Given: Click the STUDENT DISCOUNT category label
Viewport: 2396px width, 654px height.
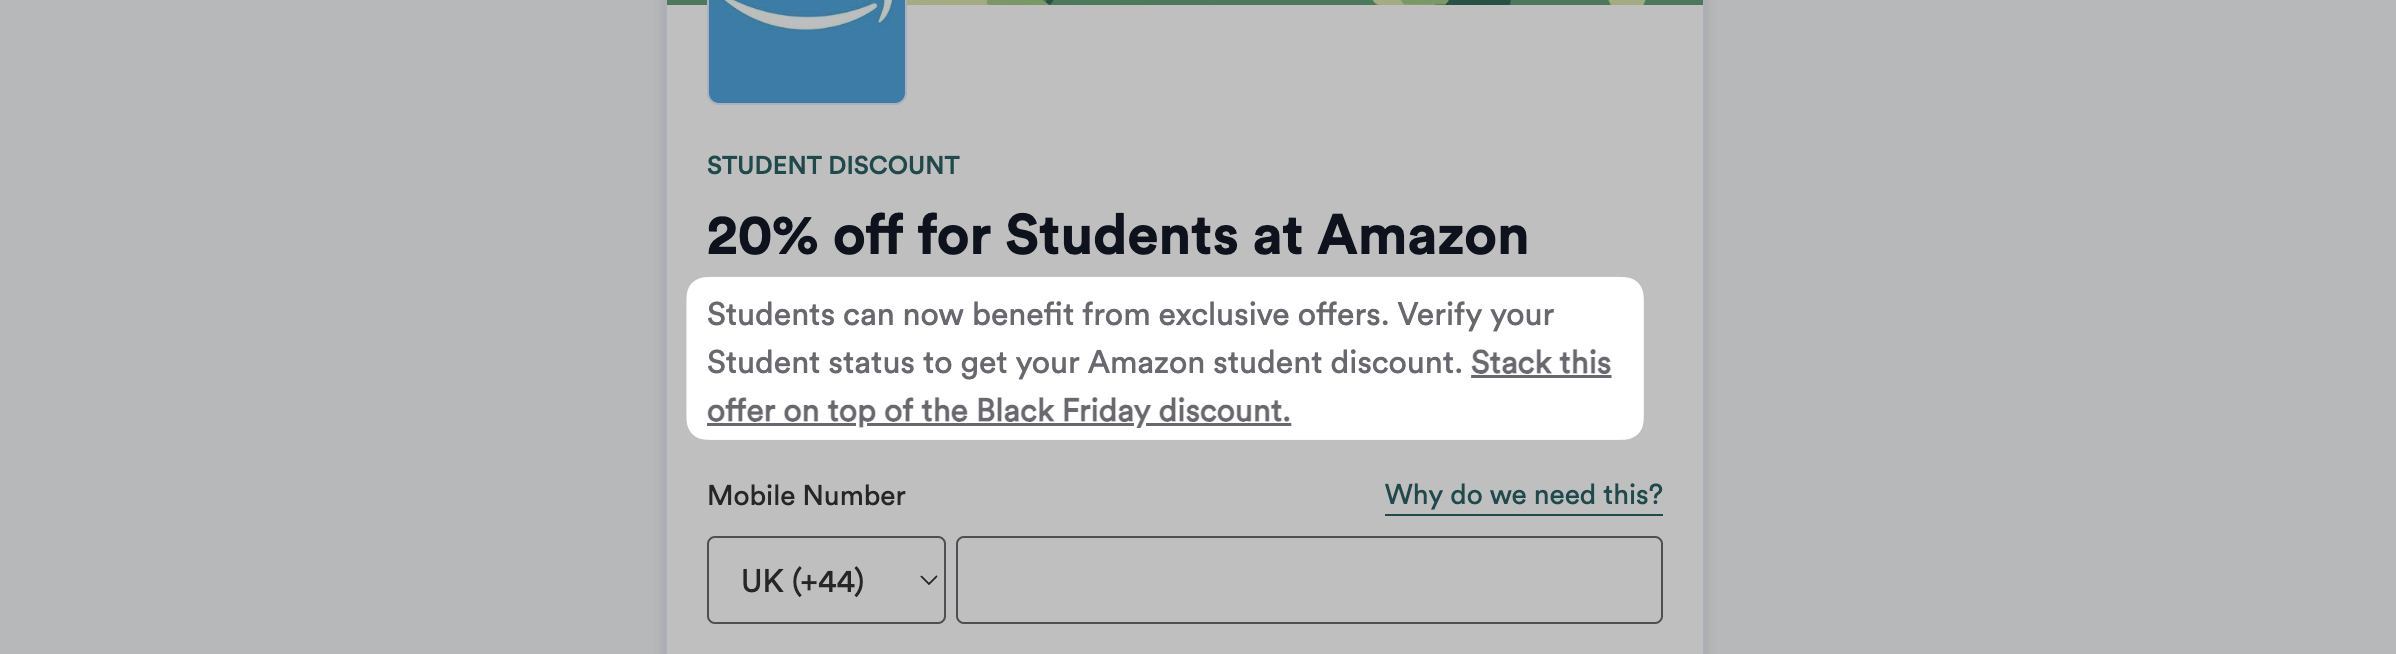Looking at the screenshot, I should [x=833, y=165].
